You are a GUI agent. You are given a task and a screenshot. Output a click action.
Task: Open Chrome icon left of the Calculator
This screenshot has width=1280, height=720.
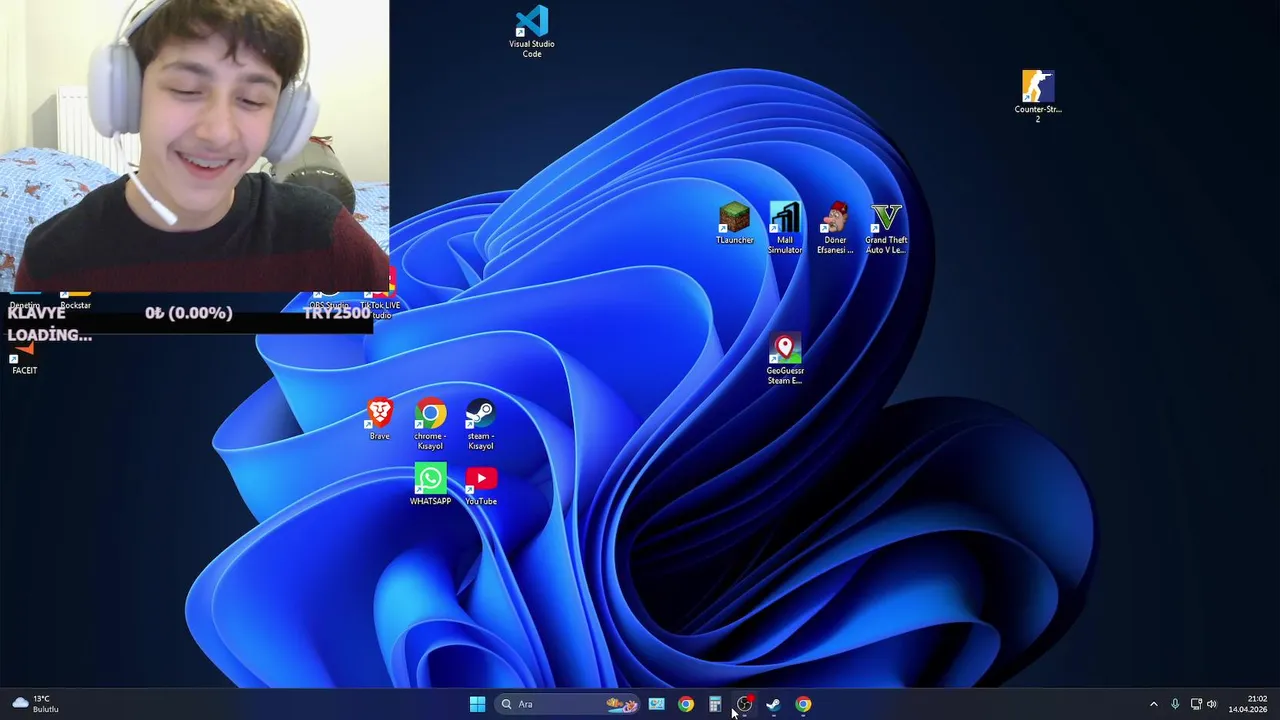685,704
